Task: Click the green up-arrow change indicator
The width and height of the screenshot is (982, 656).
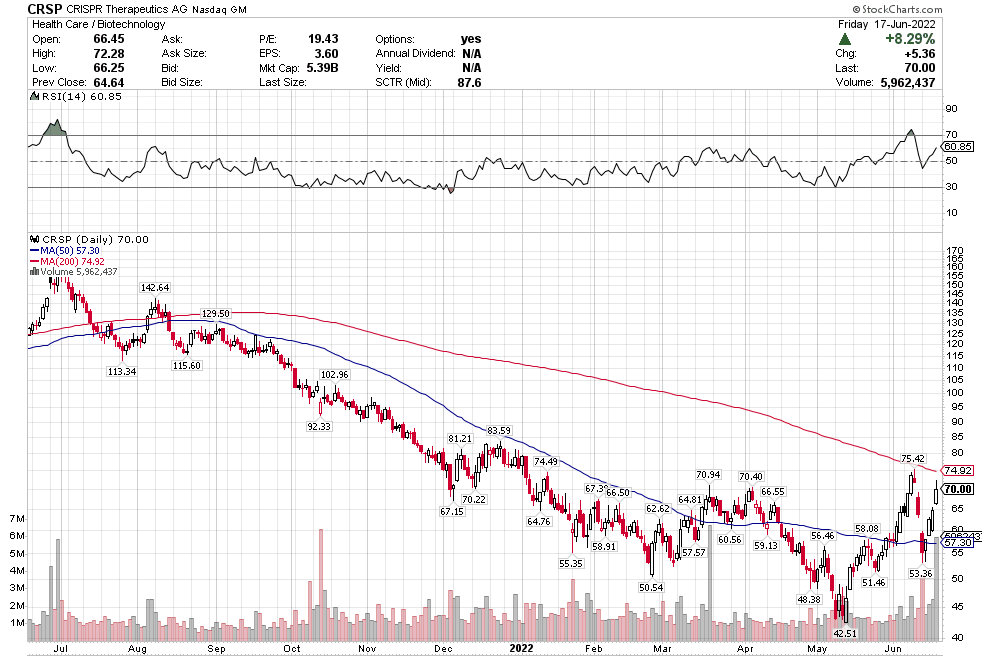Action: coord(846,38)
